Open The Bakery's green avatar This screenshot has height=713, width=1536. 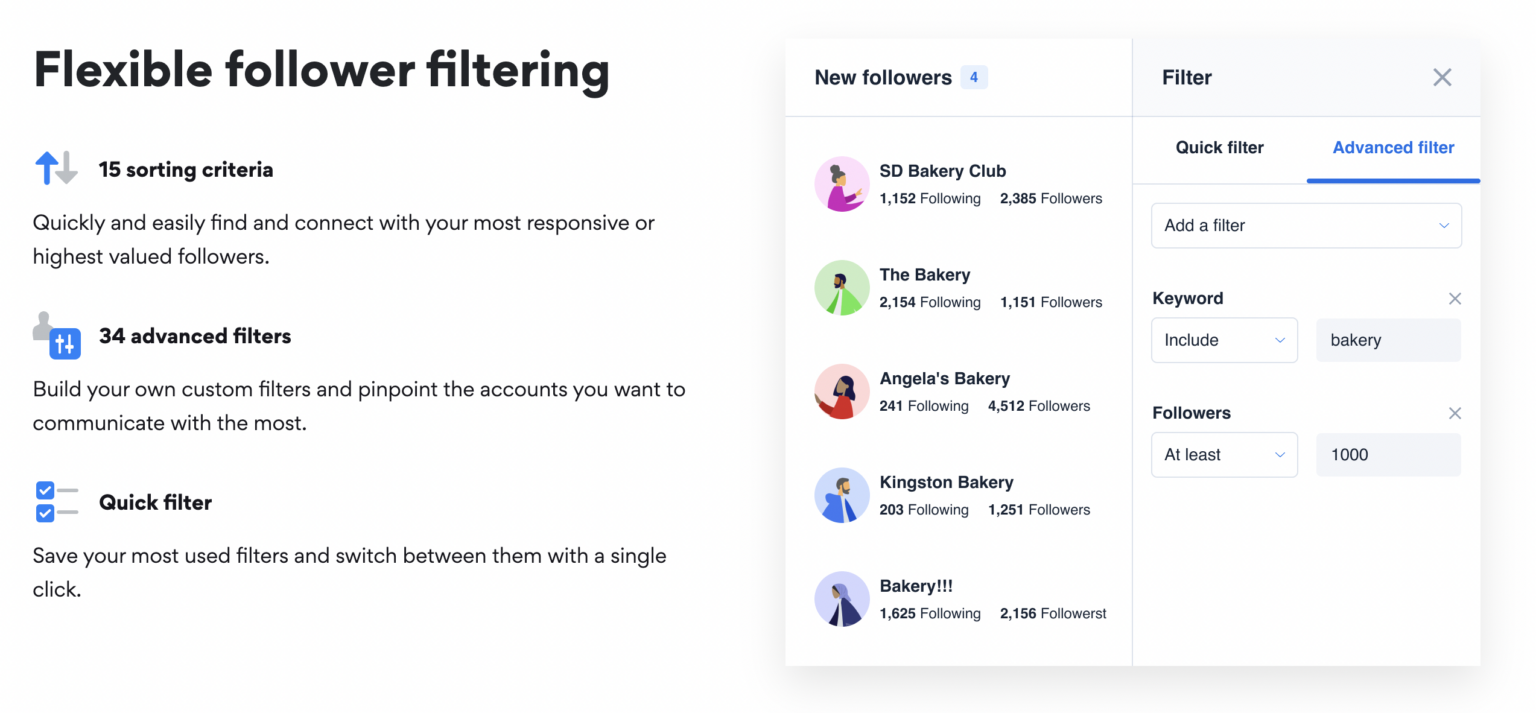[841, 288]
